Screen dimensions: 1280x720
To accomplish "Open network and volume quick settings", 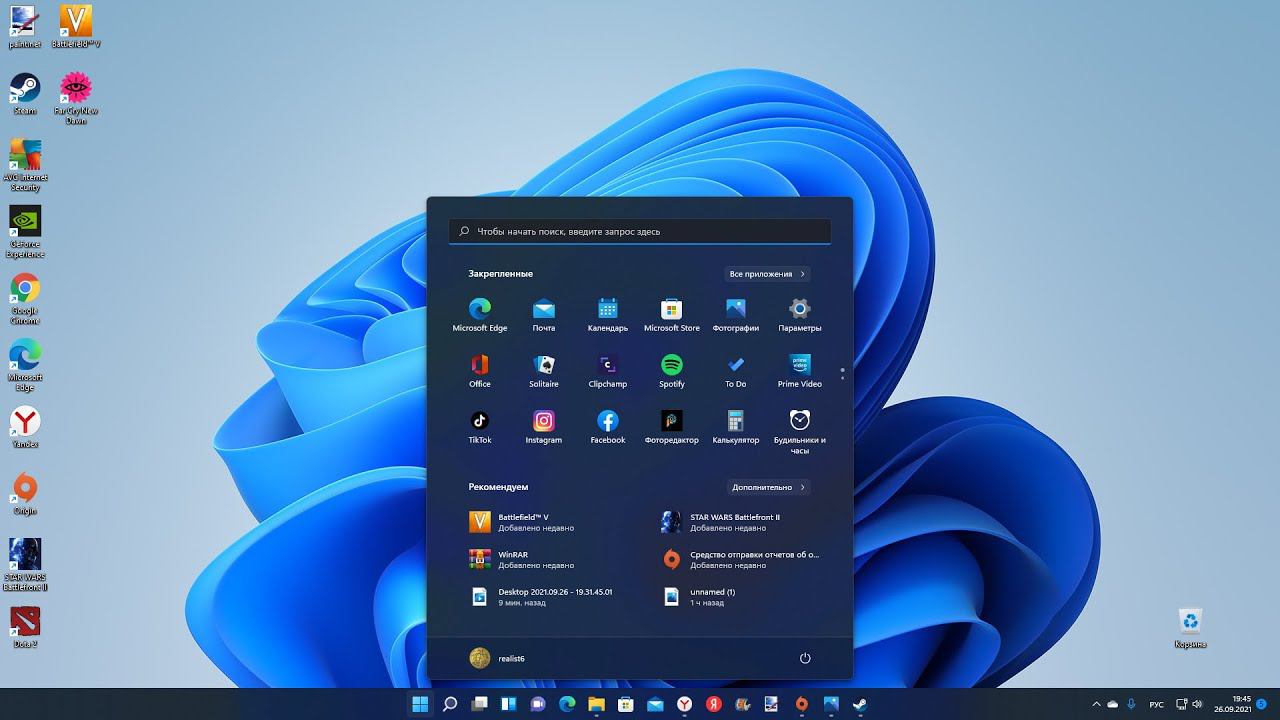I will click(x=1189, y=704).
